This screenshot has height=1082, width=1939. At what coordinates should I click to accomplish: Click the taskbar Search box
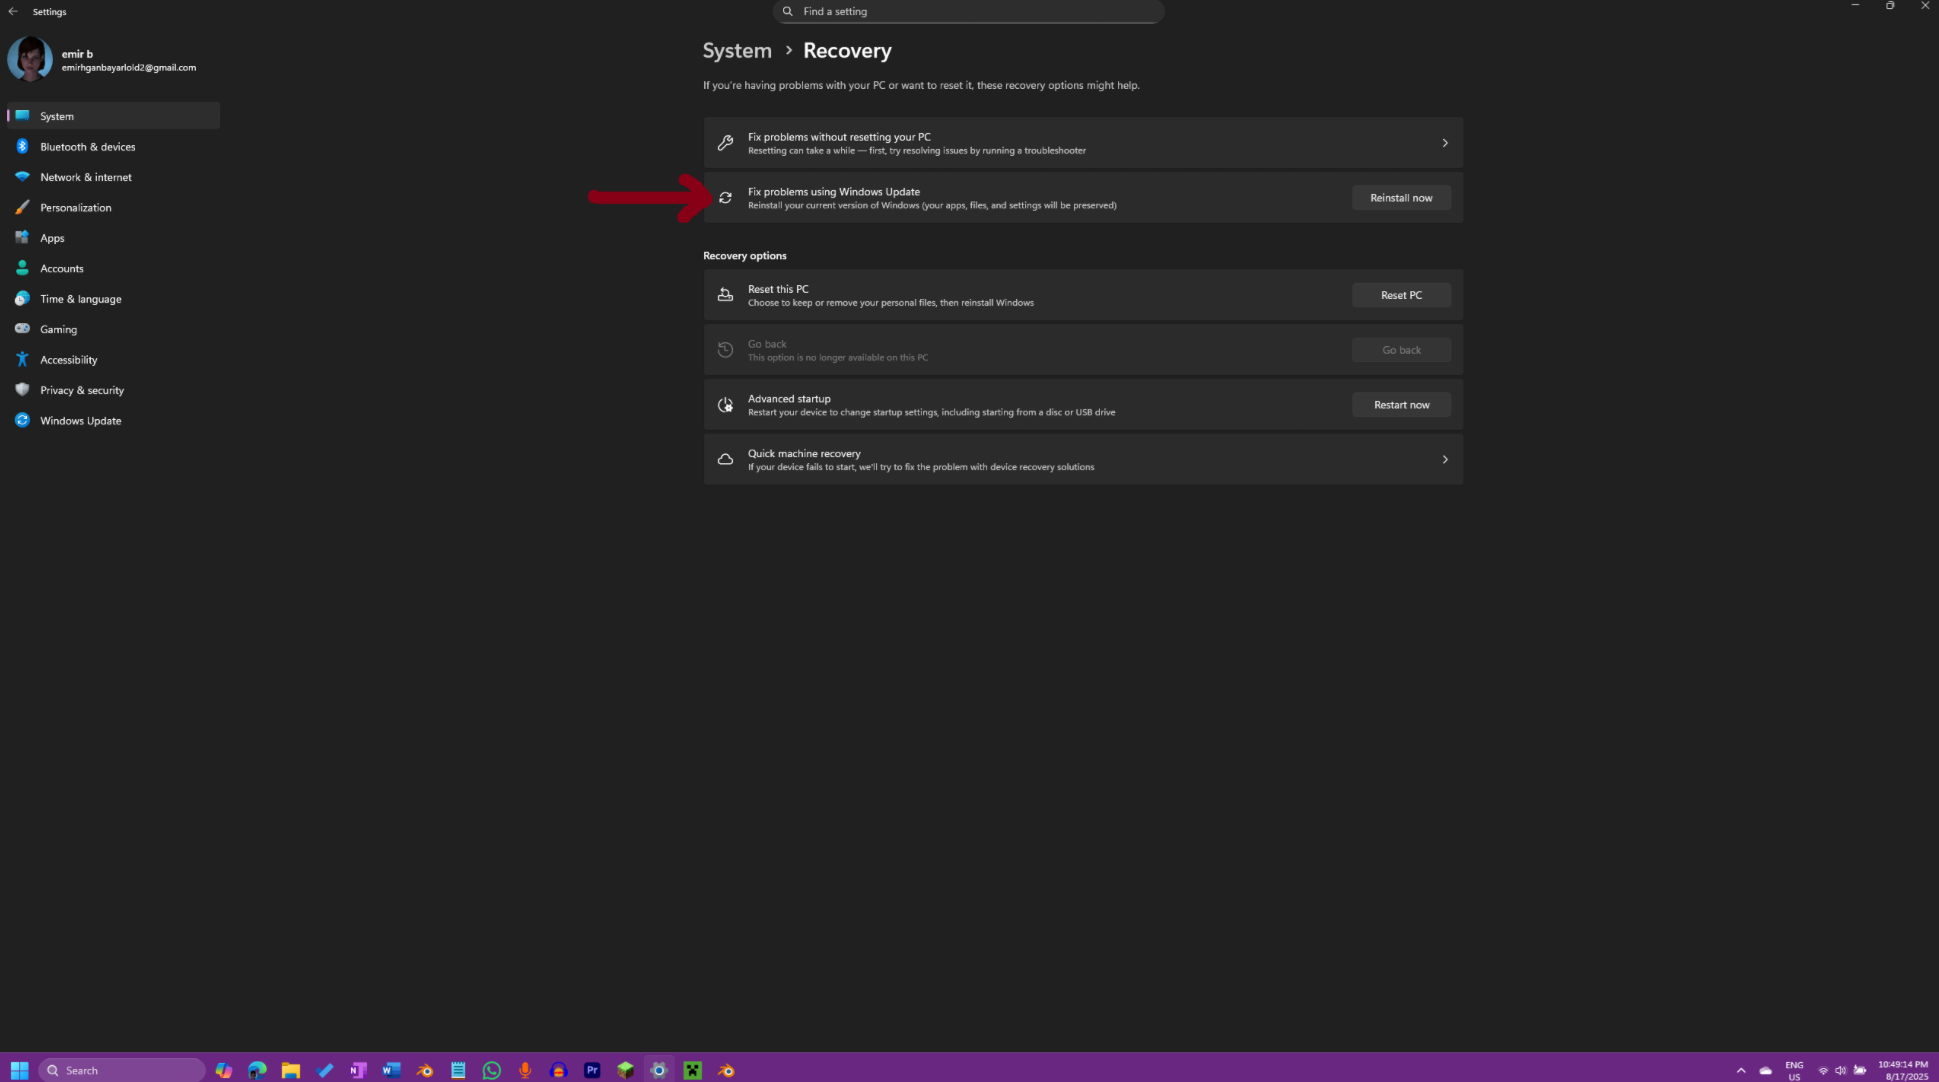pos(122,1070)
